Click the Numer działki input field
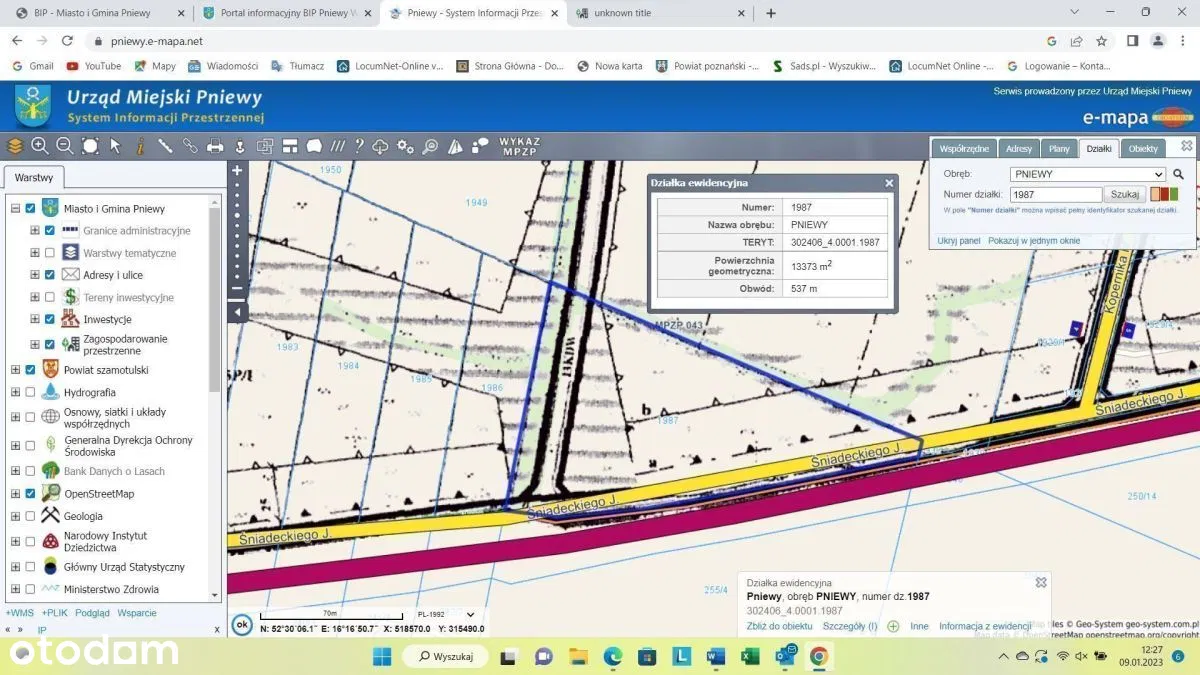Screen dimensions: 1200x675 (1055, 195)
